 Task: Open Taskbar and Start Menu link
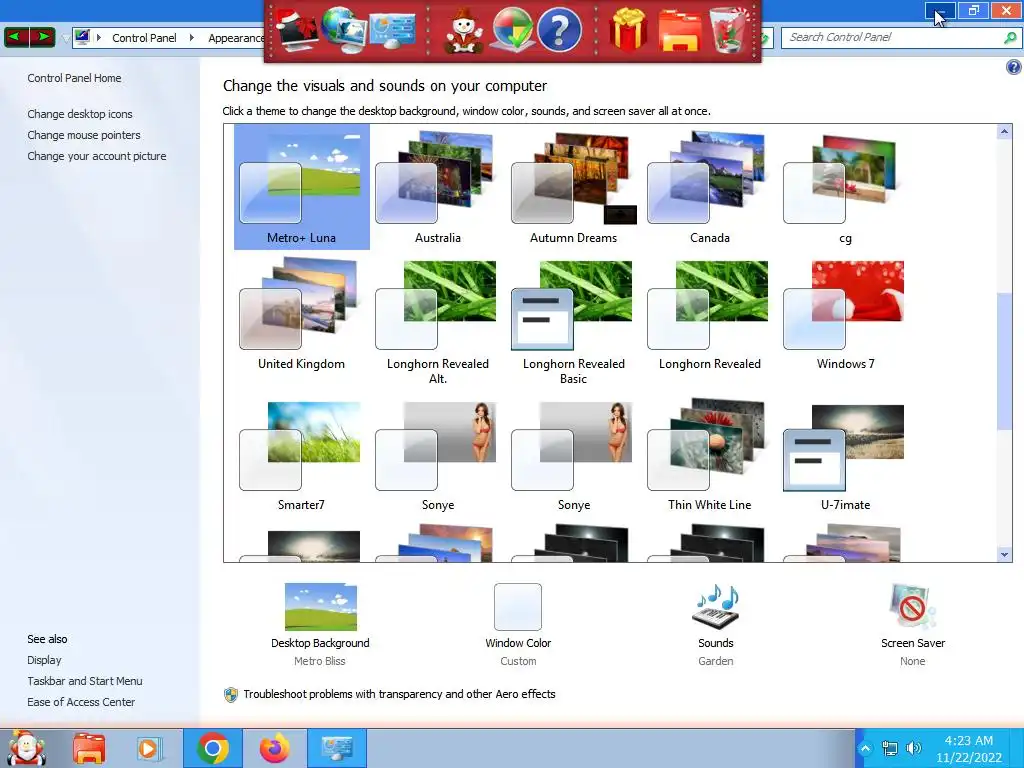click(85, 681)
